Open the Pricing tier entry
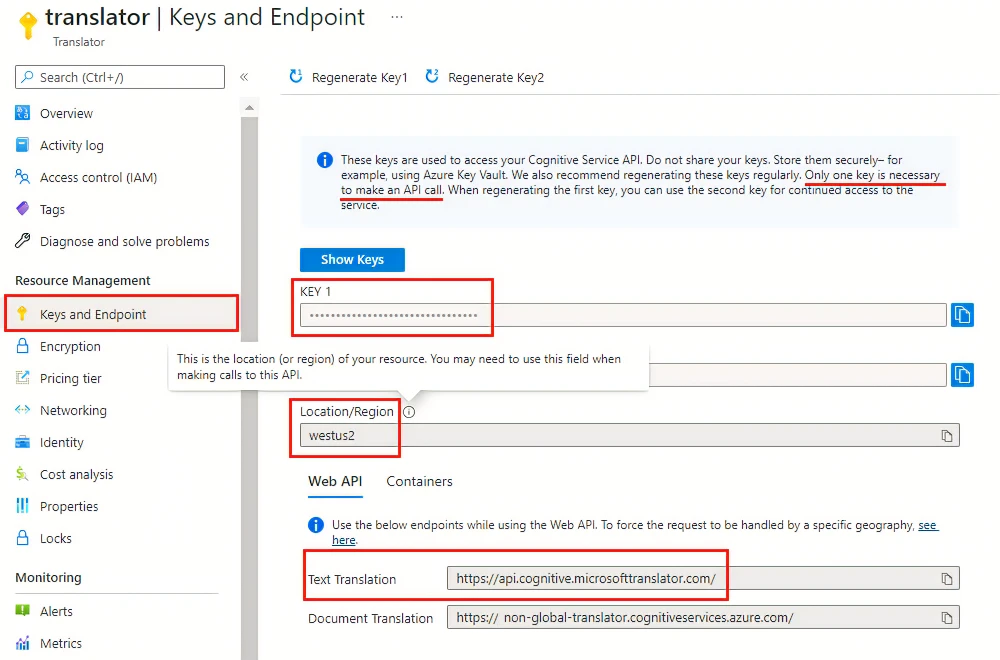 point(70,378)
